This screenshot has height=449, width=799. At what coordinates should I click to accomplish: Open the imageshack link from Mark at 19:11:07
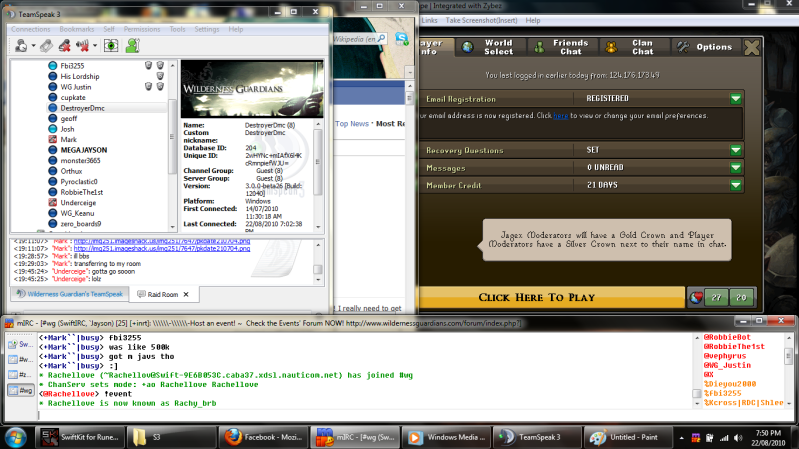[162, 248]
